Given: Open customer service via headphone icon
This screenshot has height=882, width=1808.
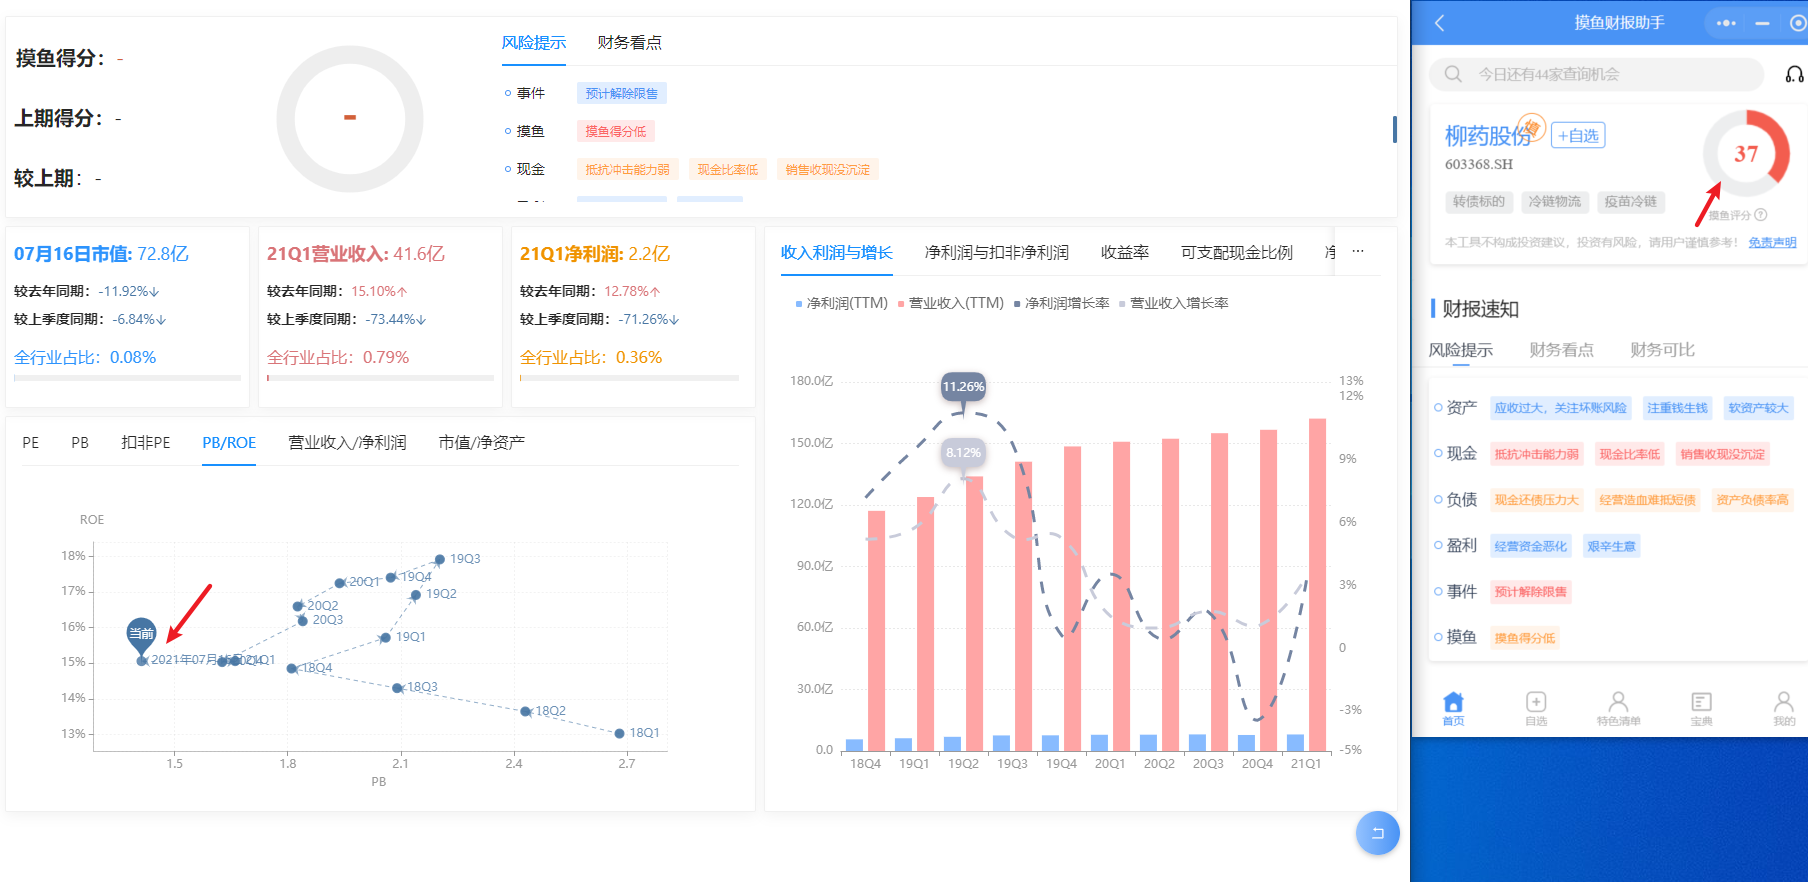Looking at the screenshot, I should pyautogui.click(x=1794, y=74).
